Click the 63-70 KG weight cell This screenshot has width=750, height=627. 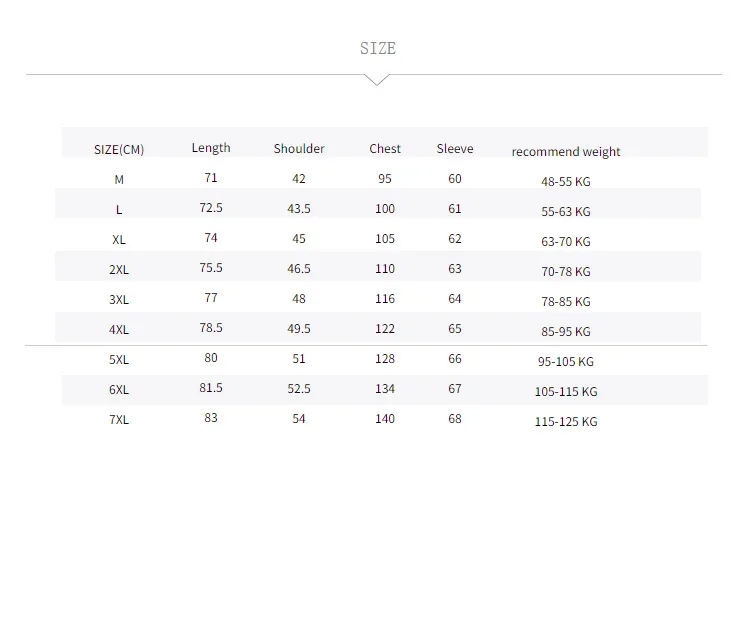(566, 242)
